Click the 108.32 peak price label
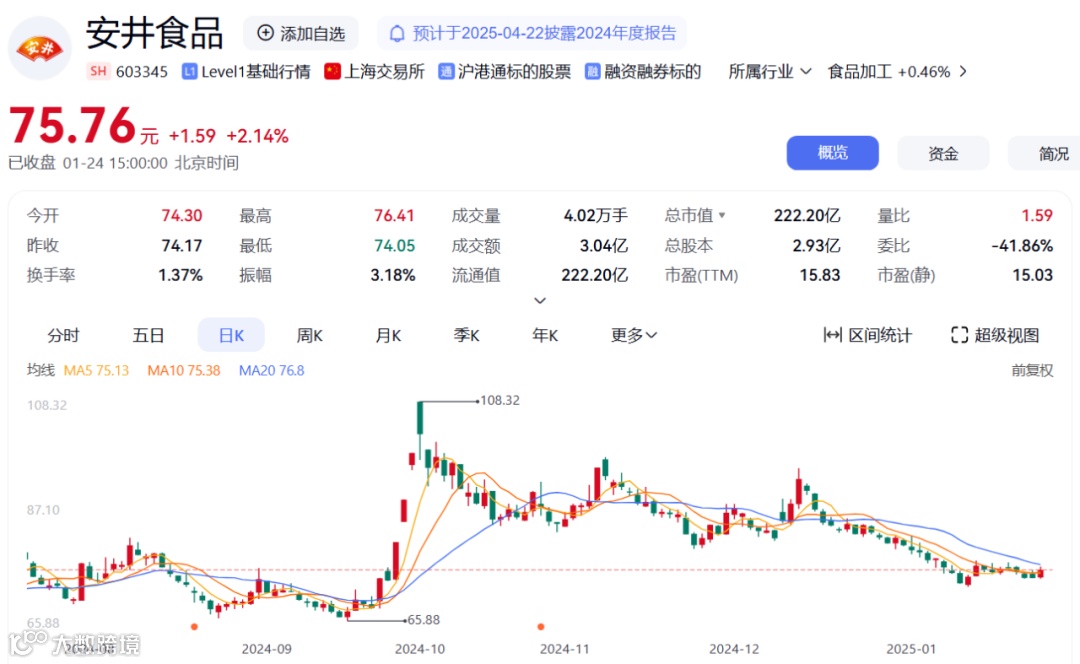Screen dimensions: 1080x664 500,400
